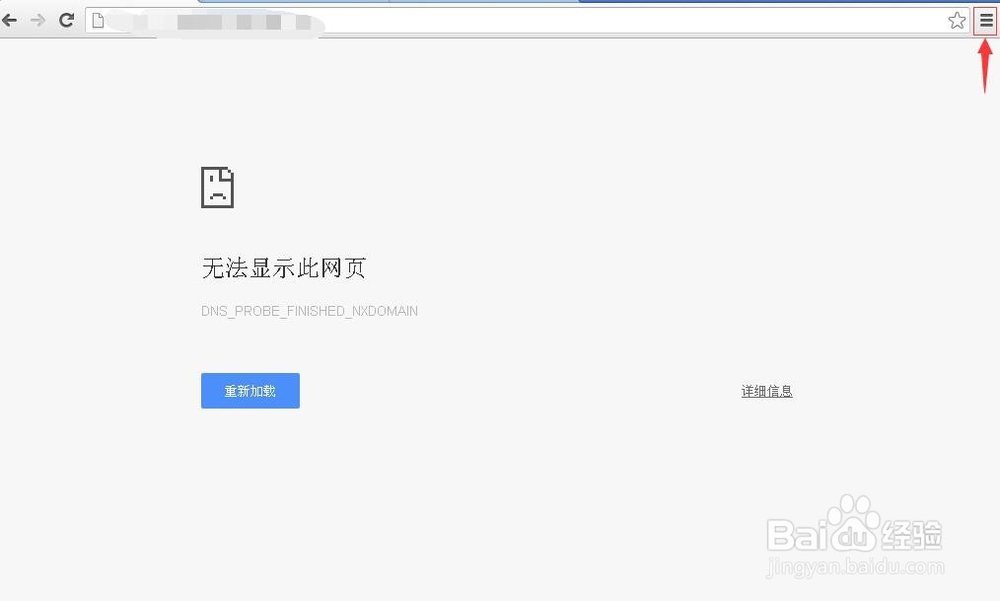Open 详细信息 for more error details

[x=766, y=390]
